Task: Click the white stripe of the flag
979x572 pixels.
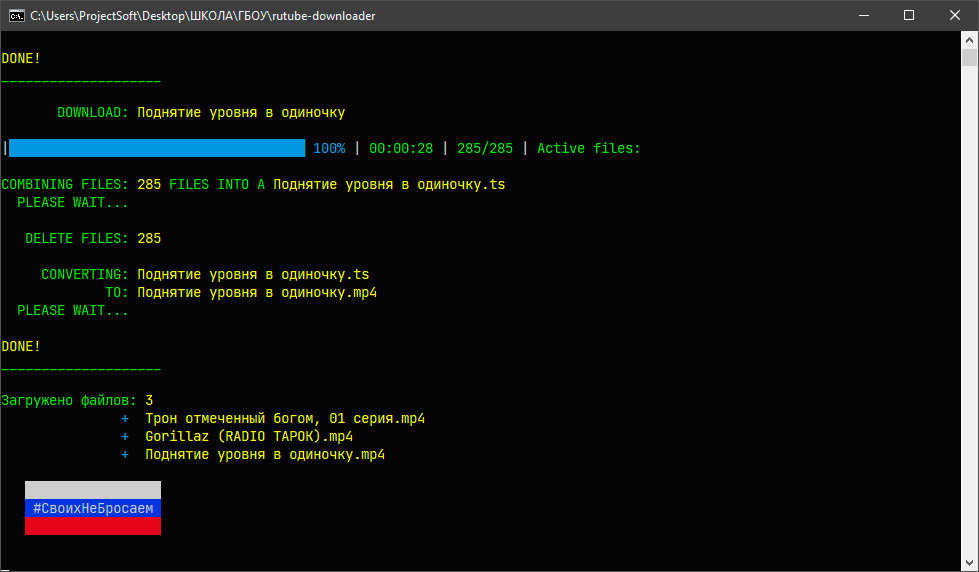Action: [93, 490]
